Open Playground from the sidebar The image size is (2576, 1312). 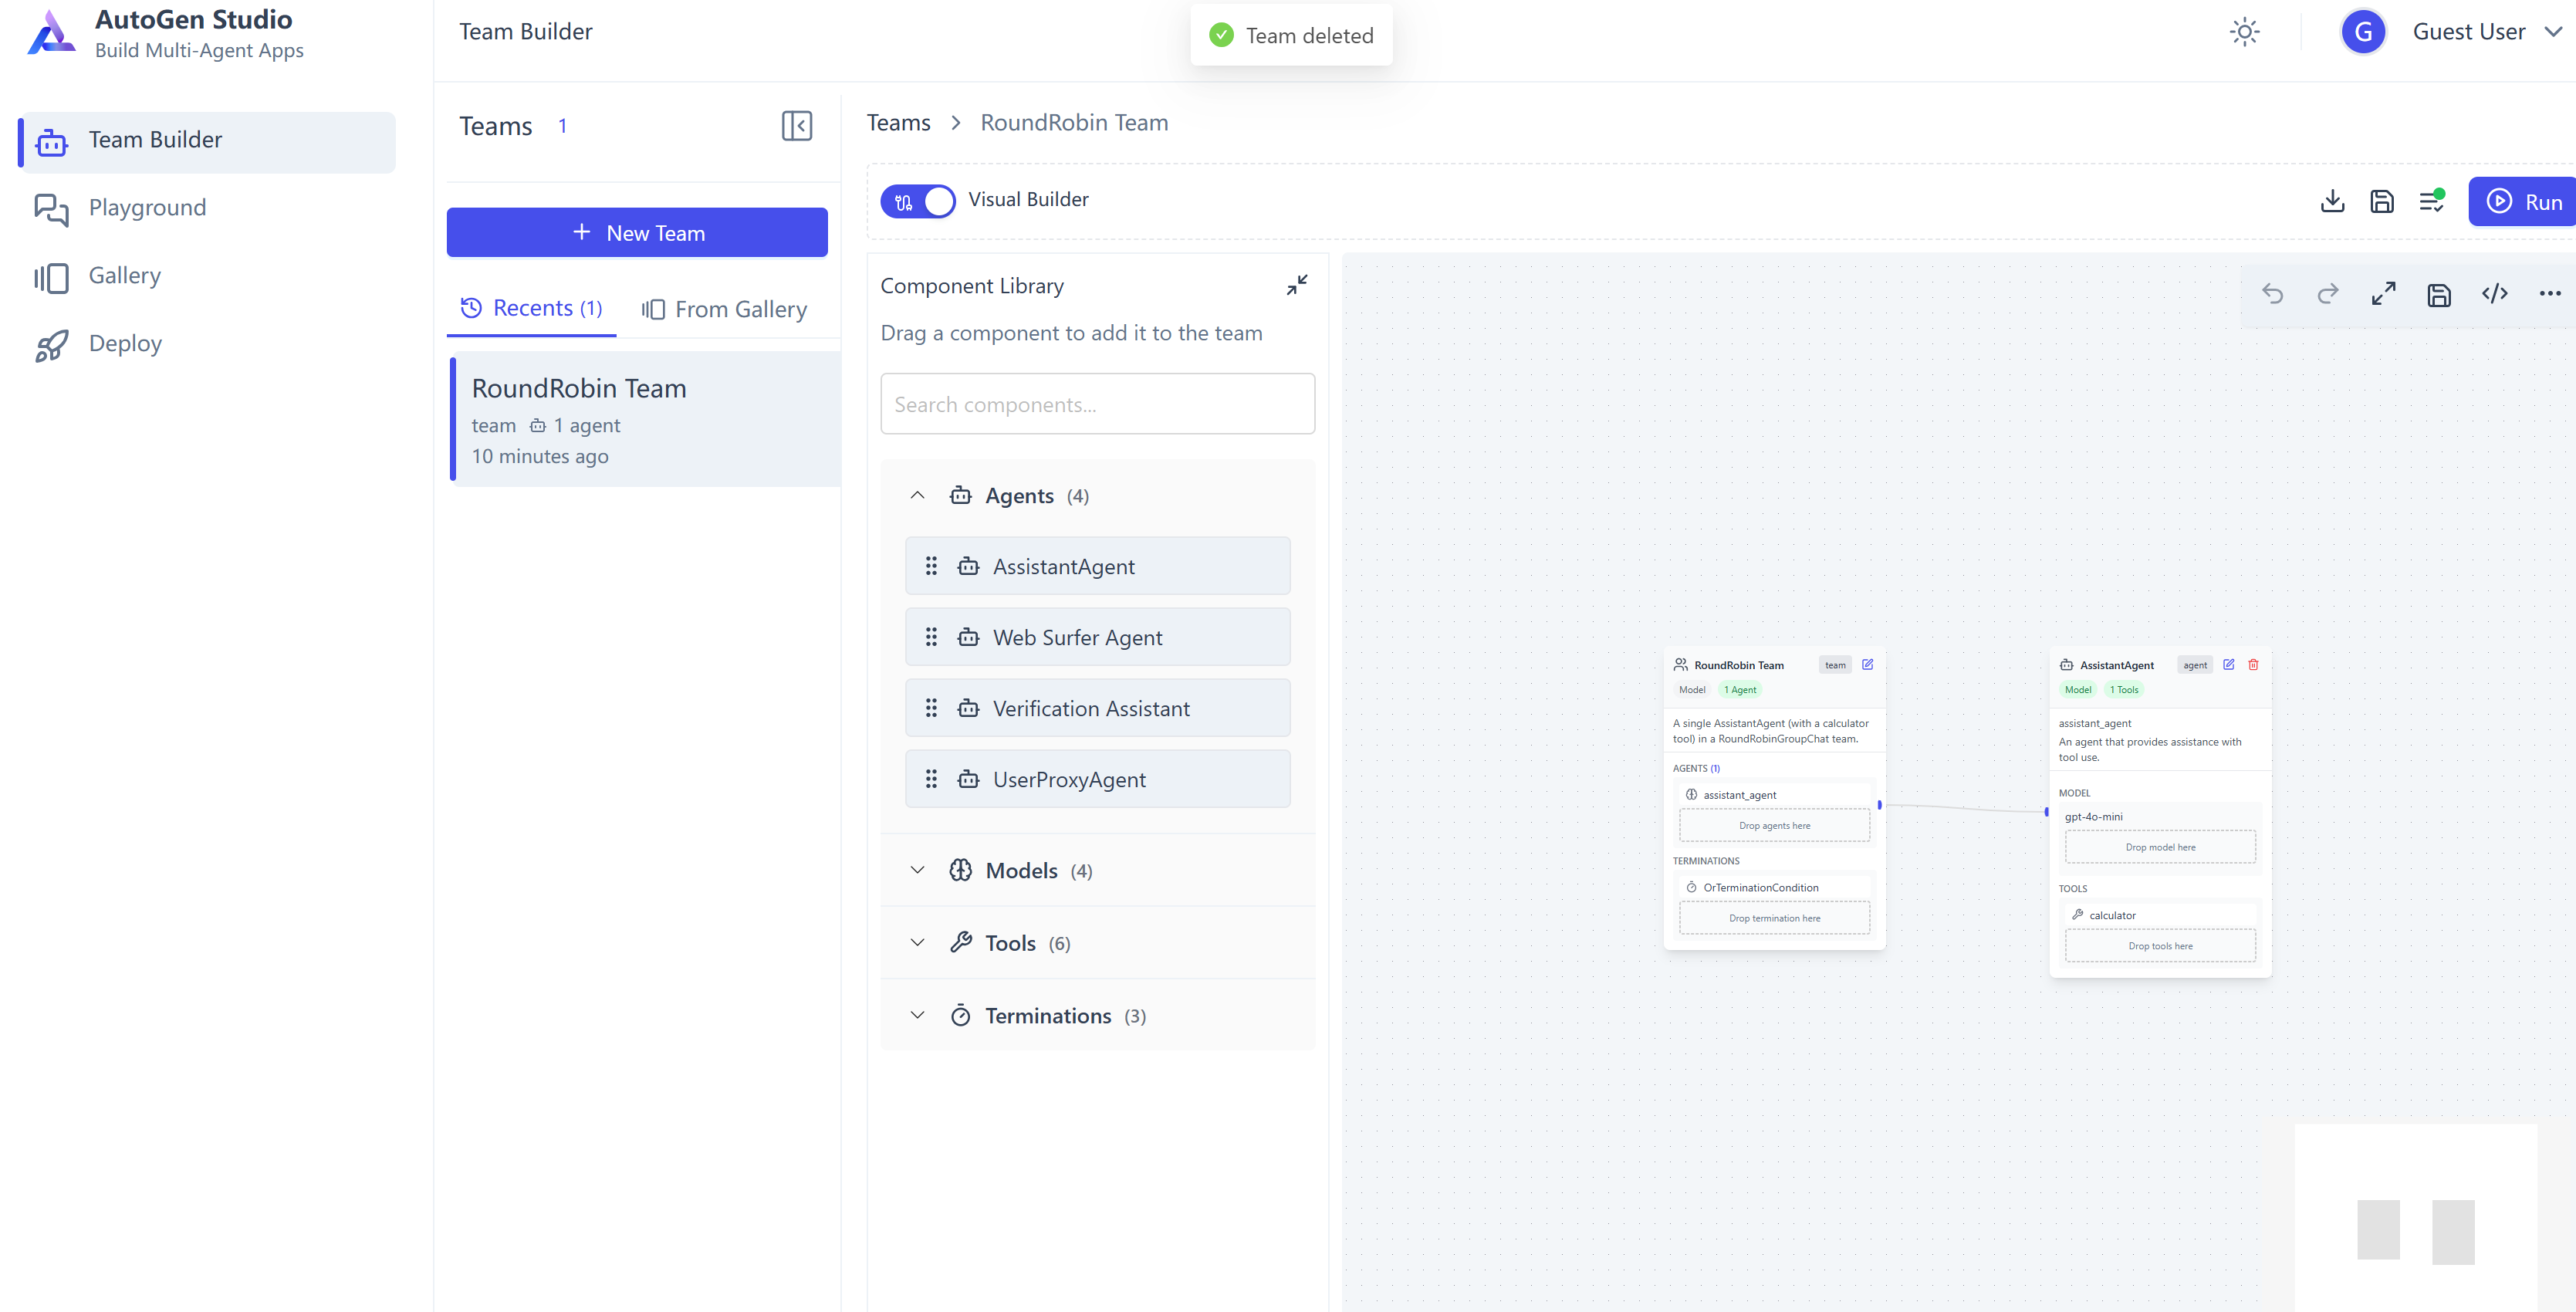click(147, 208)
